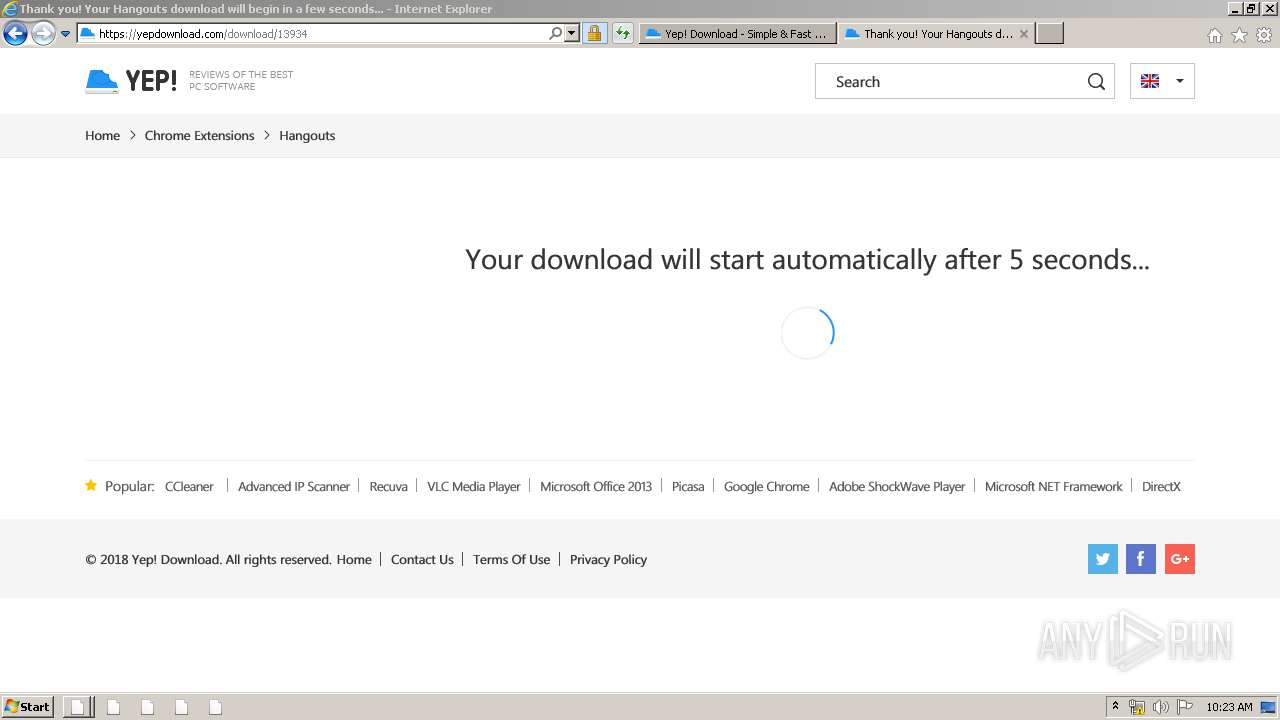Refresh the page with the reload icon
Viewport: 1280px width, 720px height.
coord(623,33)
